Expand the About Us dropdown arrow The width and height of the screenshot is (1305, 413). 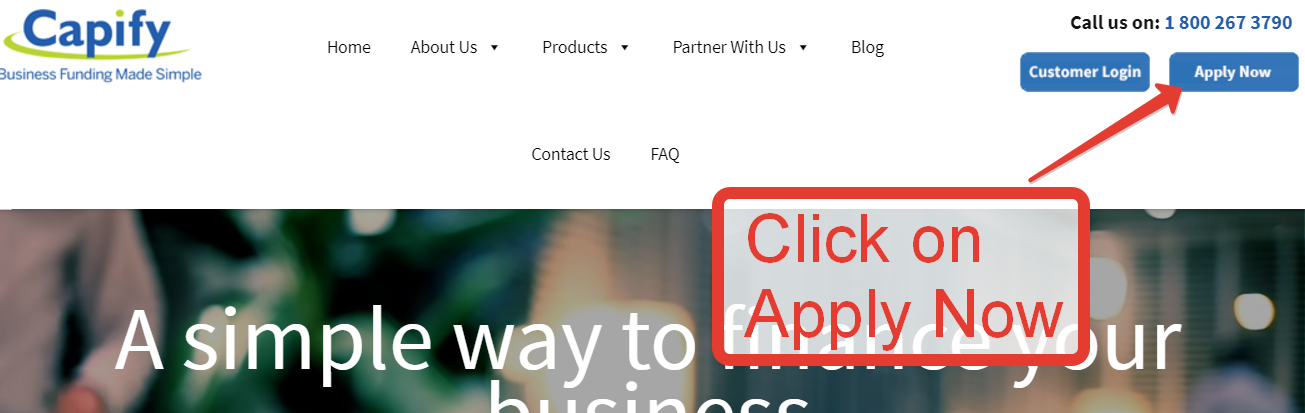[x=494, y=48]
